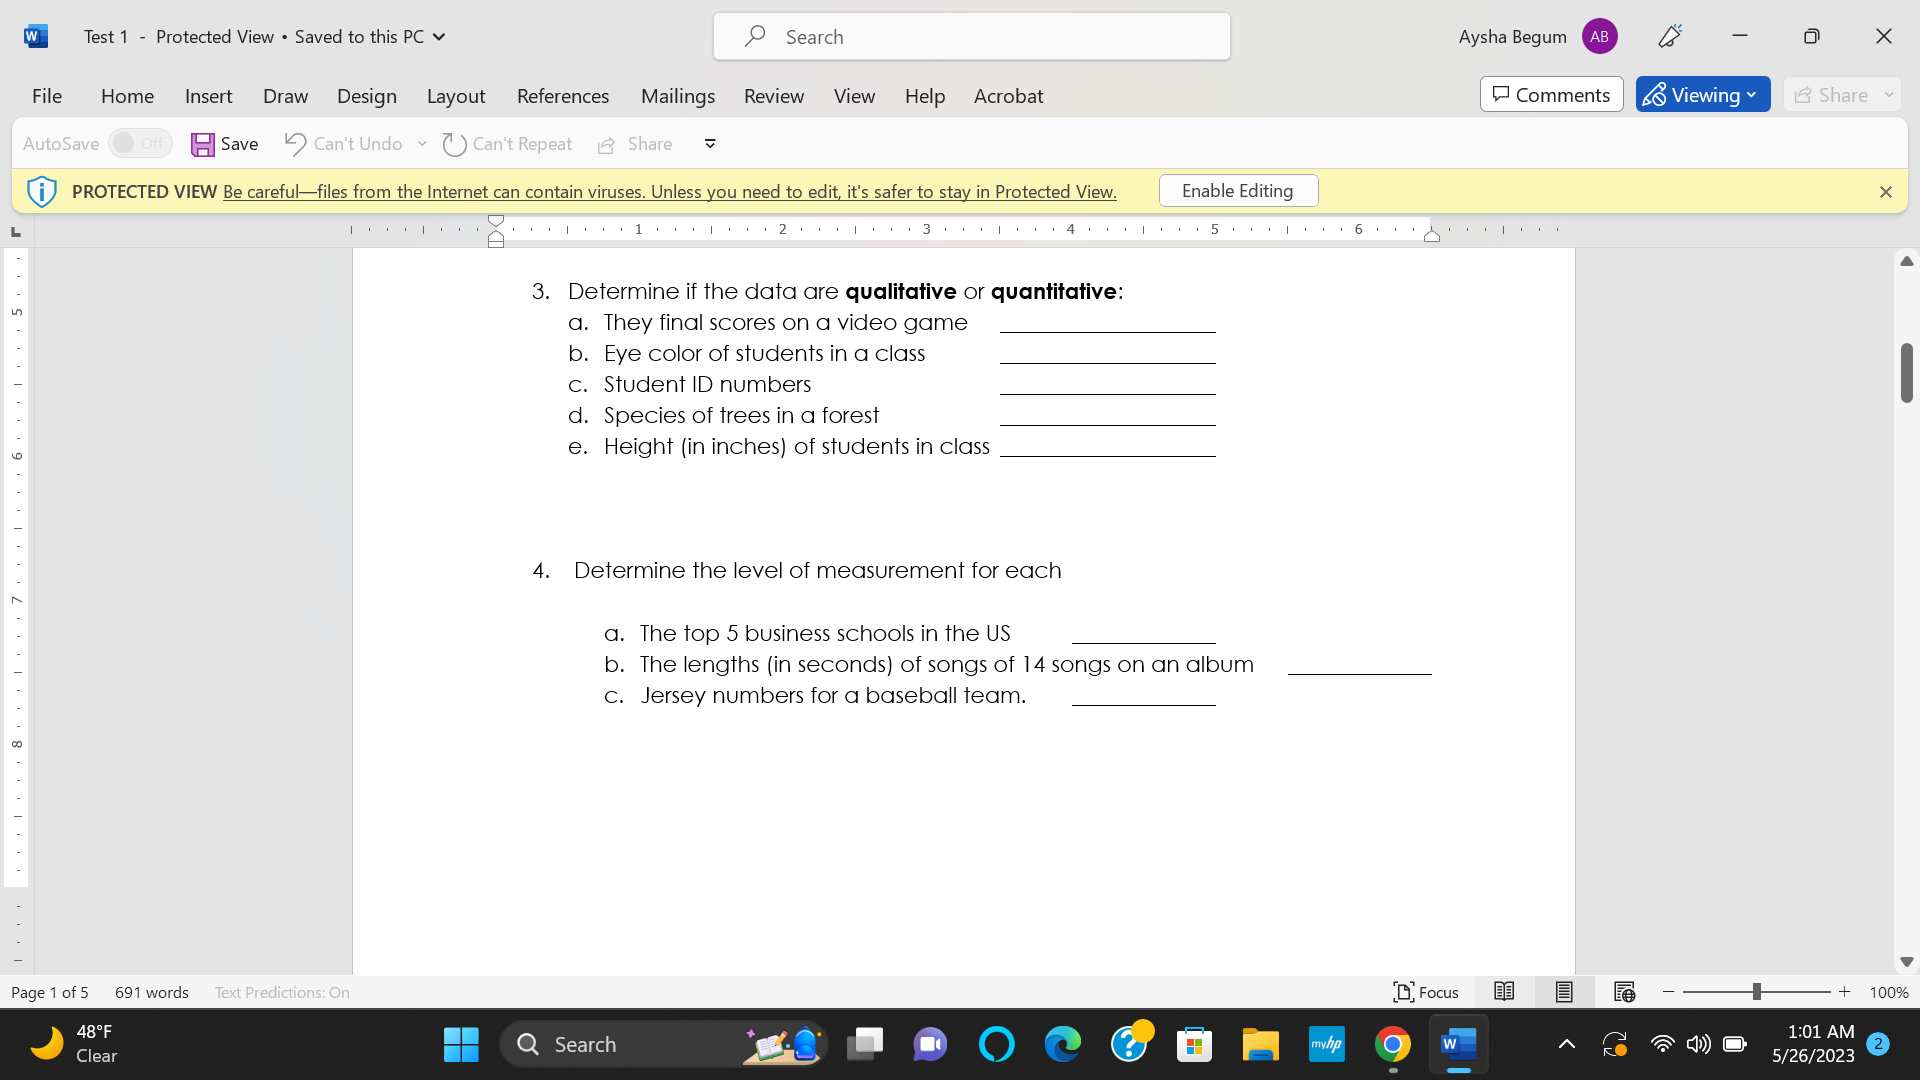The width and height of the screenshot is (1920, 1080).
Task: Toggle AutoSave on
Action: pyautogui.click(x=139, y=143)
